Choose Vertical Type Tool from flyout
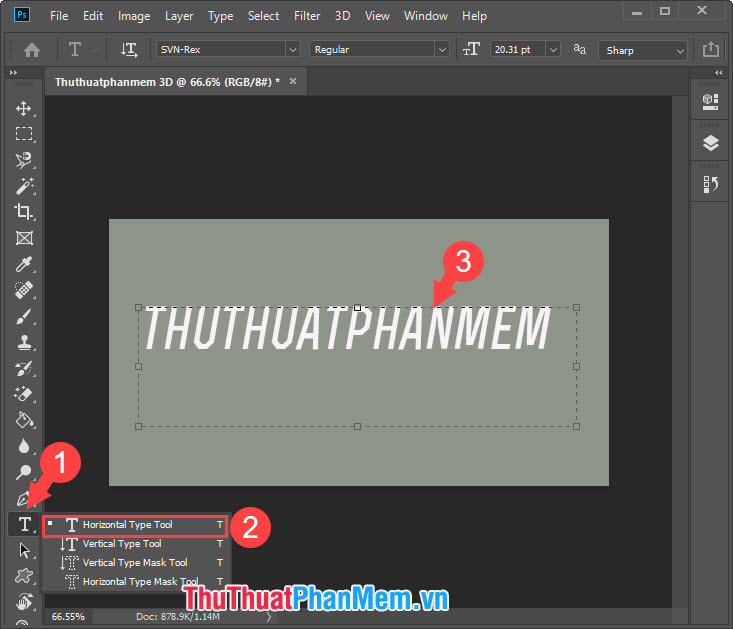This screenshot has height=629, width=733. [135, 544]
